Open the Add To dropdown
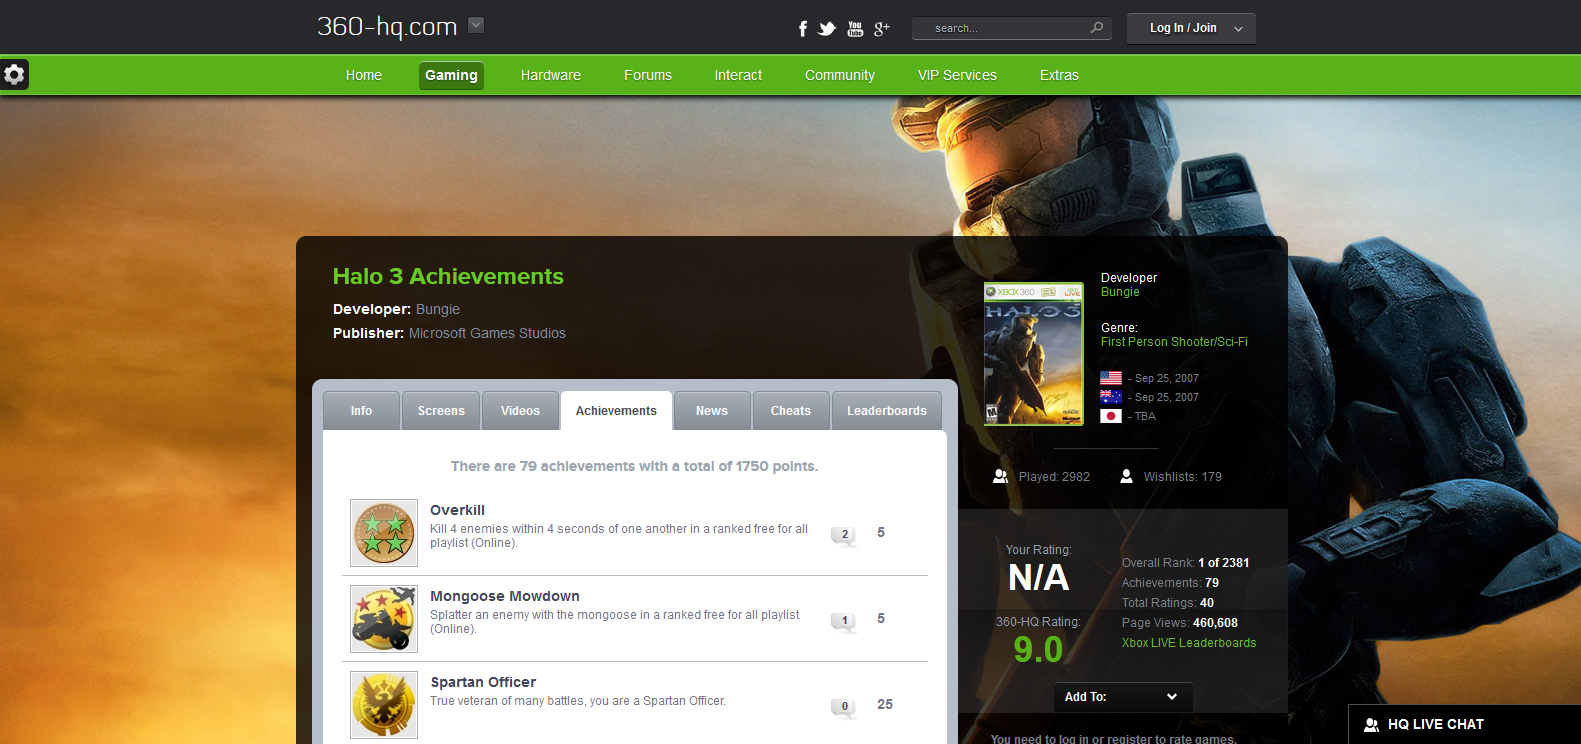The height and width of the screenshot is (744, 1581). point(1123,697)
